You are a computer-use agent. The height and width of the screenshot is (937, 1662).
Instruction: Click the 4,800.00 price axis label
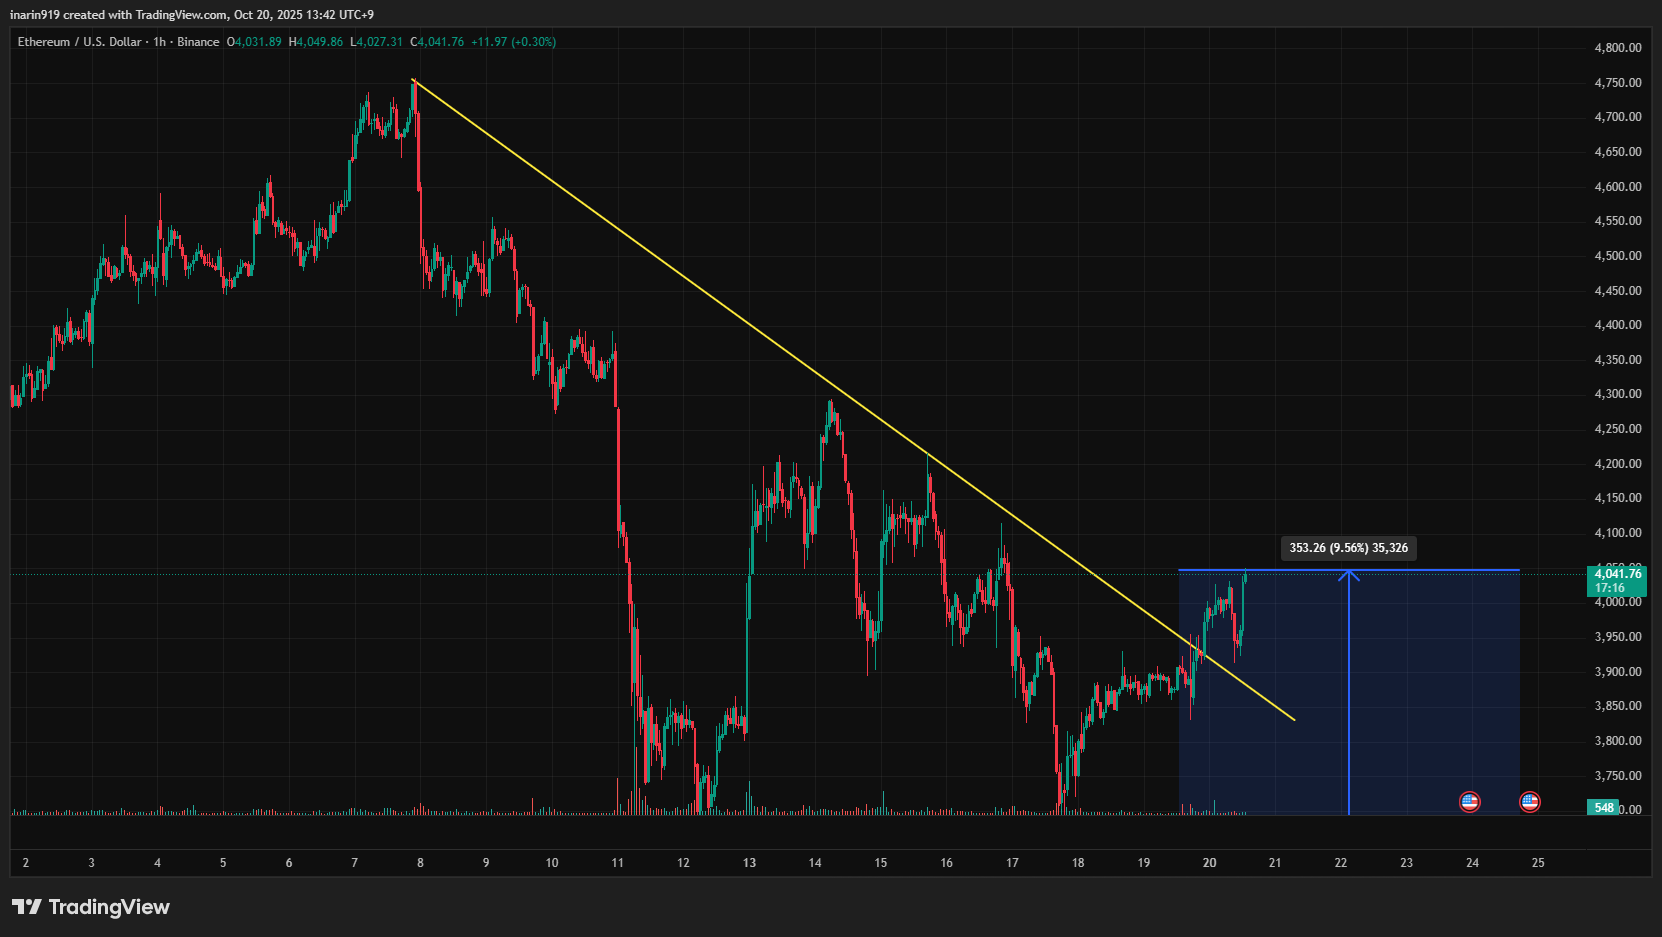point(1617,48)
